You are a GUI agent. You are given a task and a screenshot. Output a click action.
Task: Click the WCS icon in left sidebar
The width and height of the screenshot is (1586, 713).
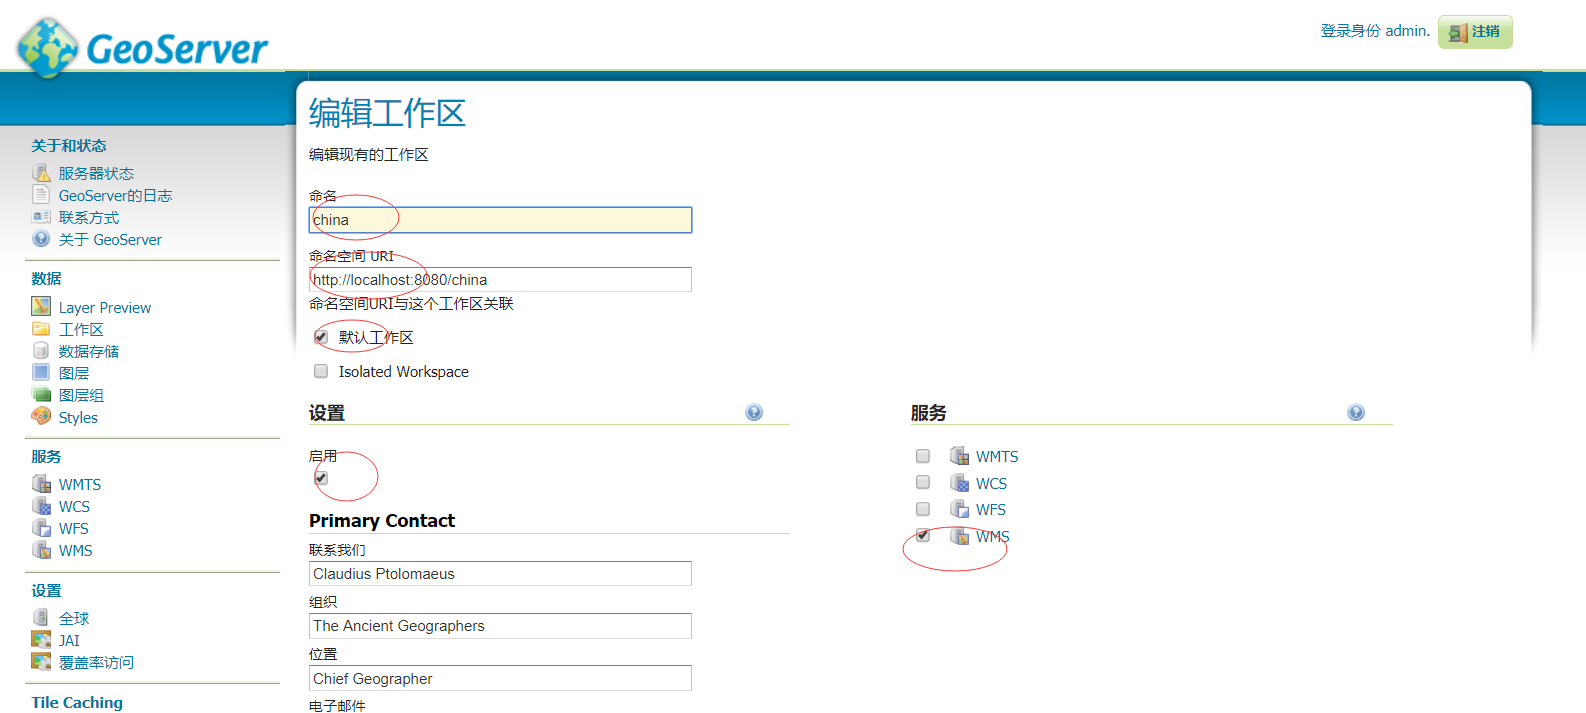(41, 506)
